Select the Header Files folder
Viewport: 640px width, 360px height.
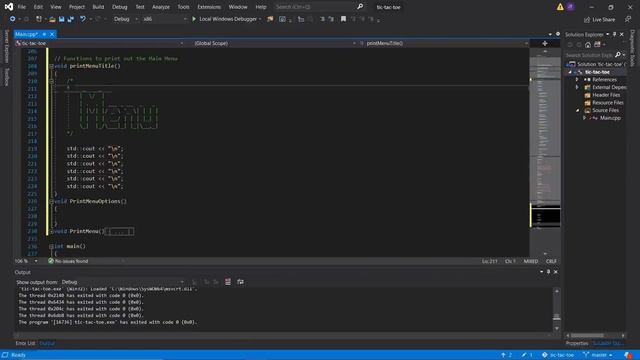coord(602,95)
